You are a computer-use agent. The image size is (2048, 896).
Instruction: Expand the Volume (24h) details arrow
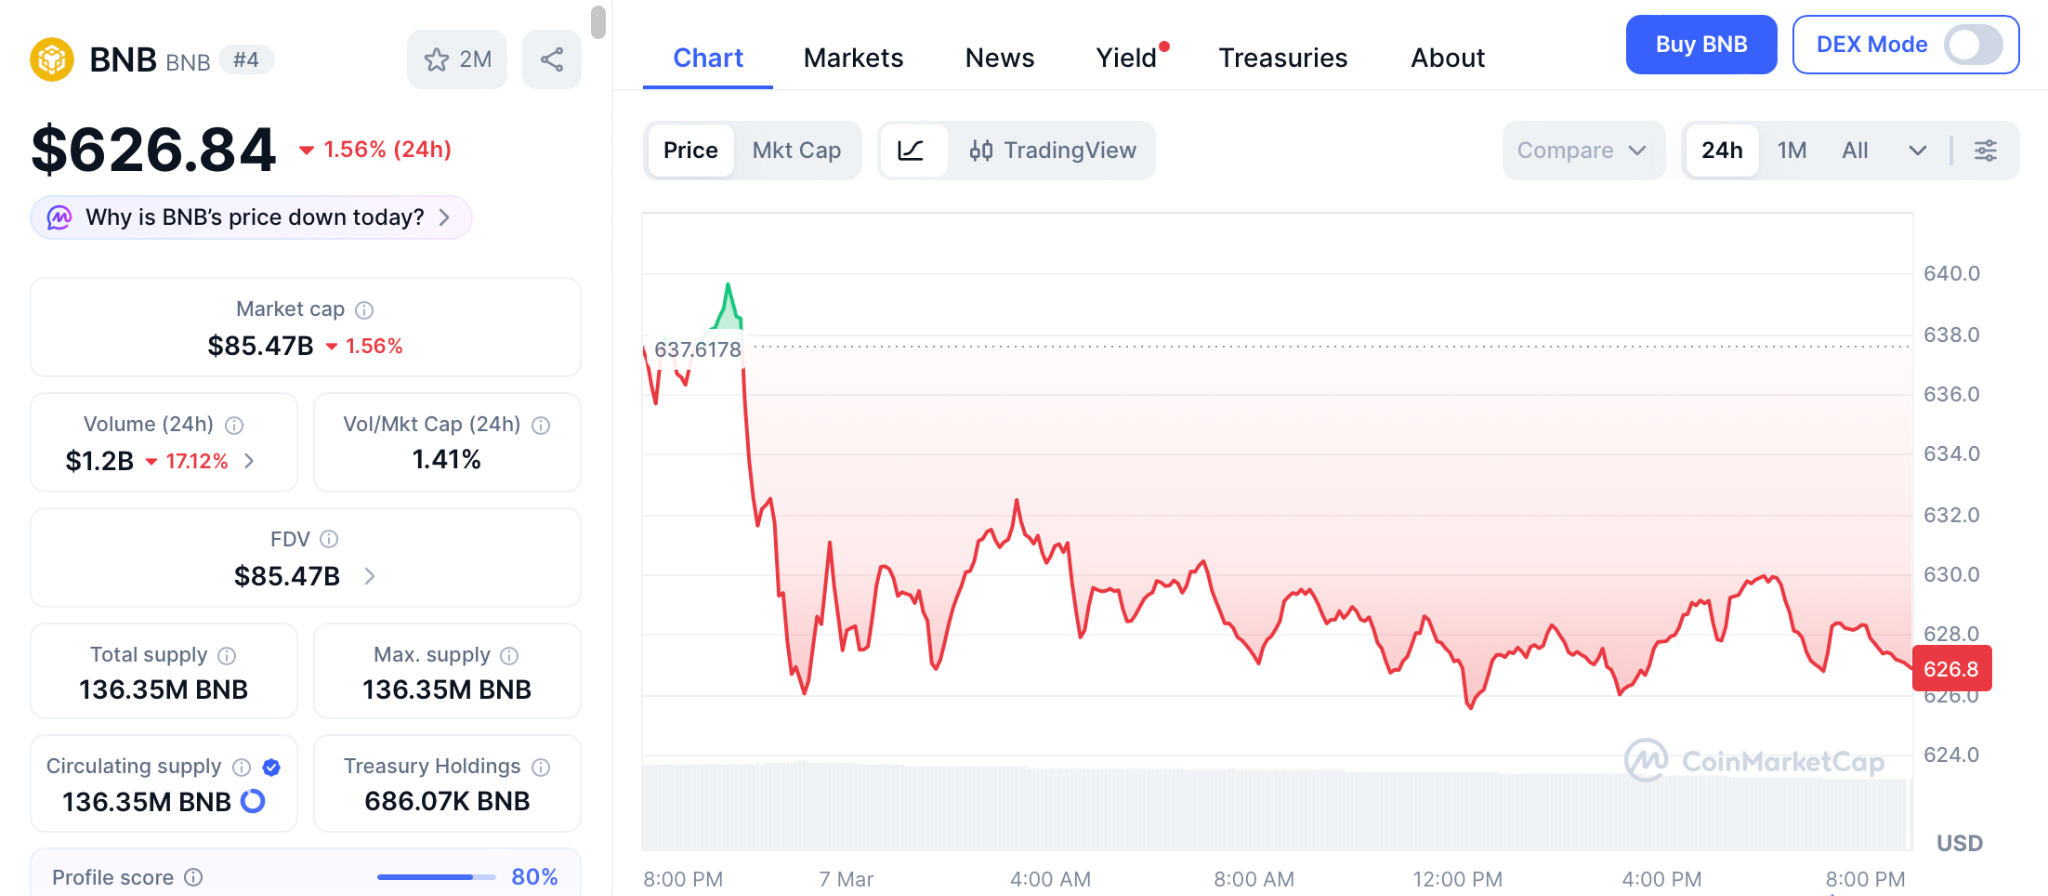[x=250, y=461]
